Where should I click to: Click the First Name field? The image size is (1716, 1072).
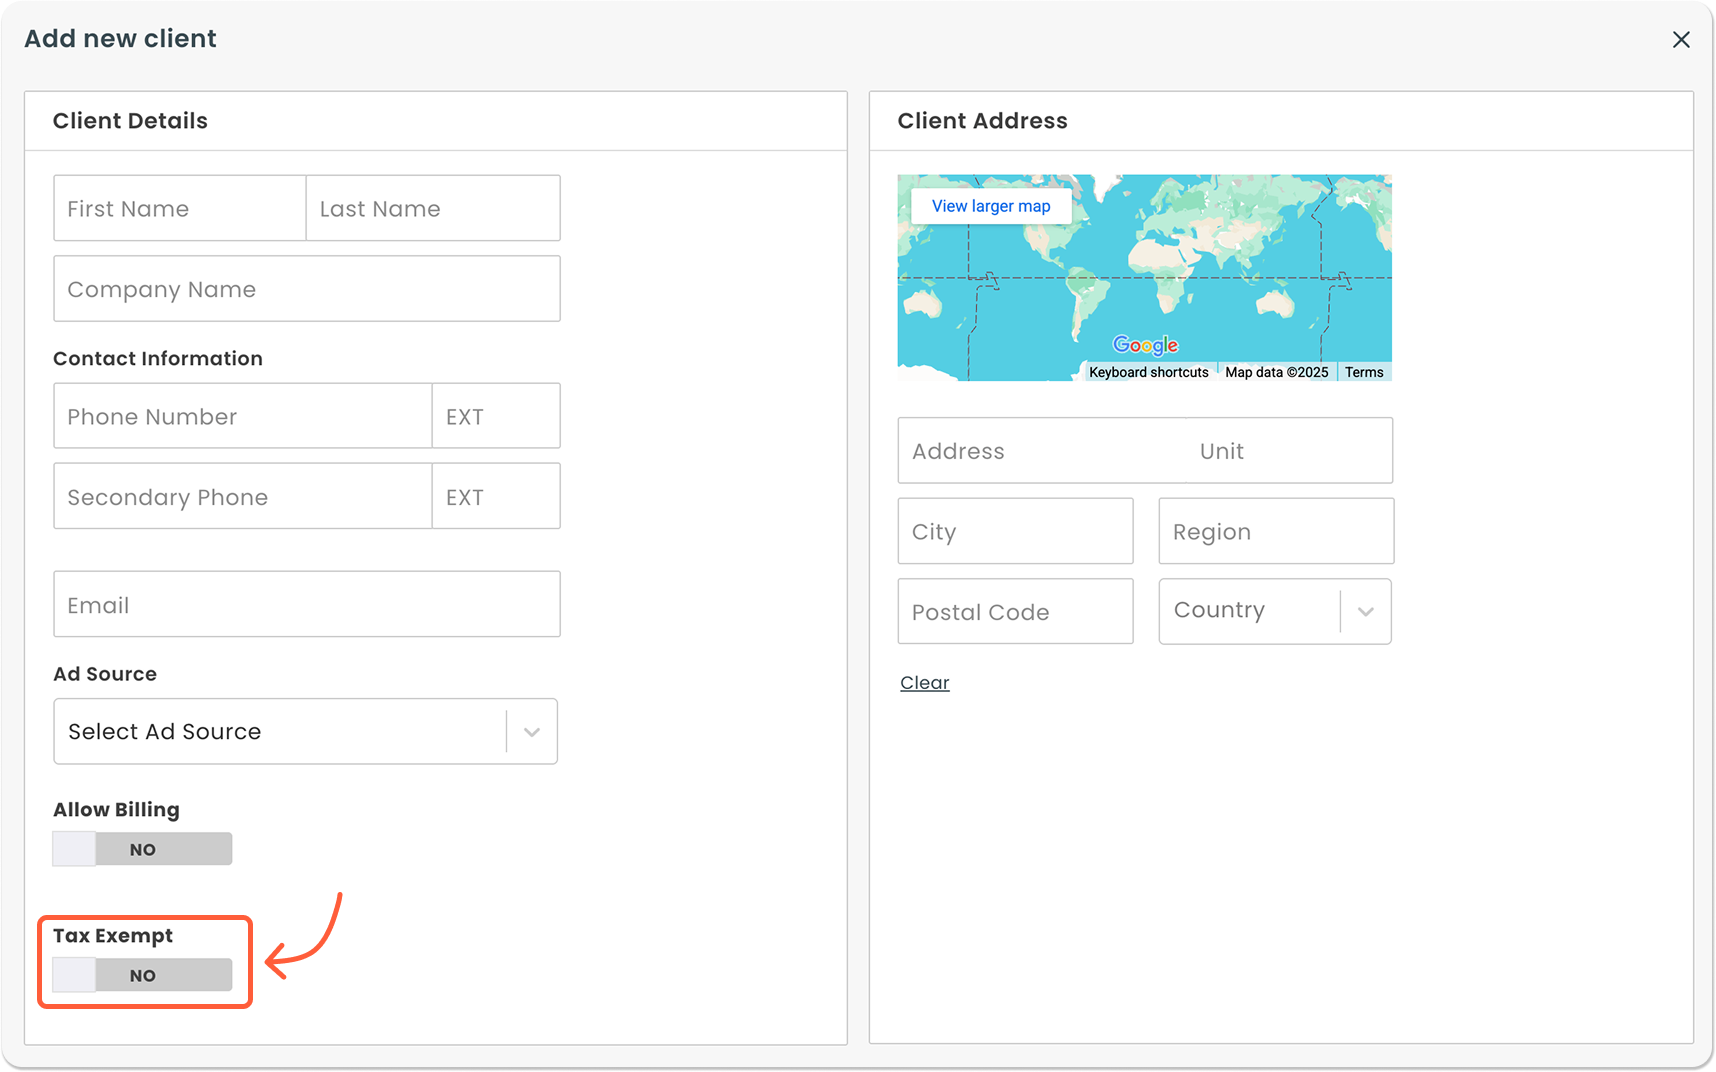[x=180, y=208]
